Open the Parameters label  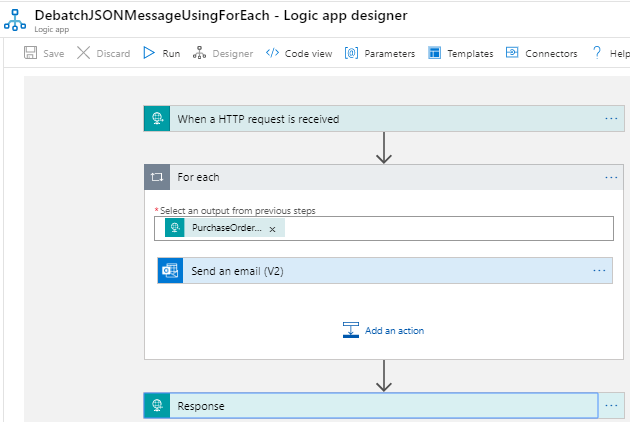click(x=390, y=53)
